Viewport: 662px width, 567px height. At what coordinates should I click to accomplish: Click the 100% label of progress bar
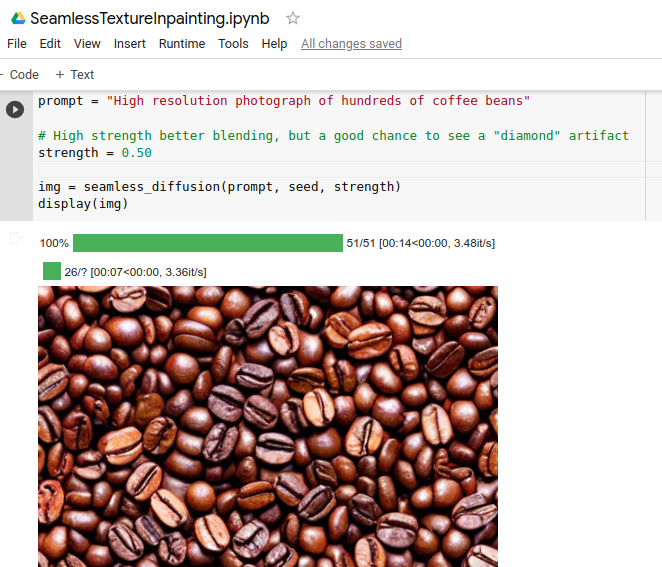point(54,243)
